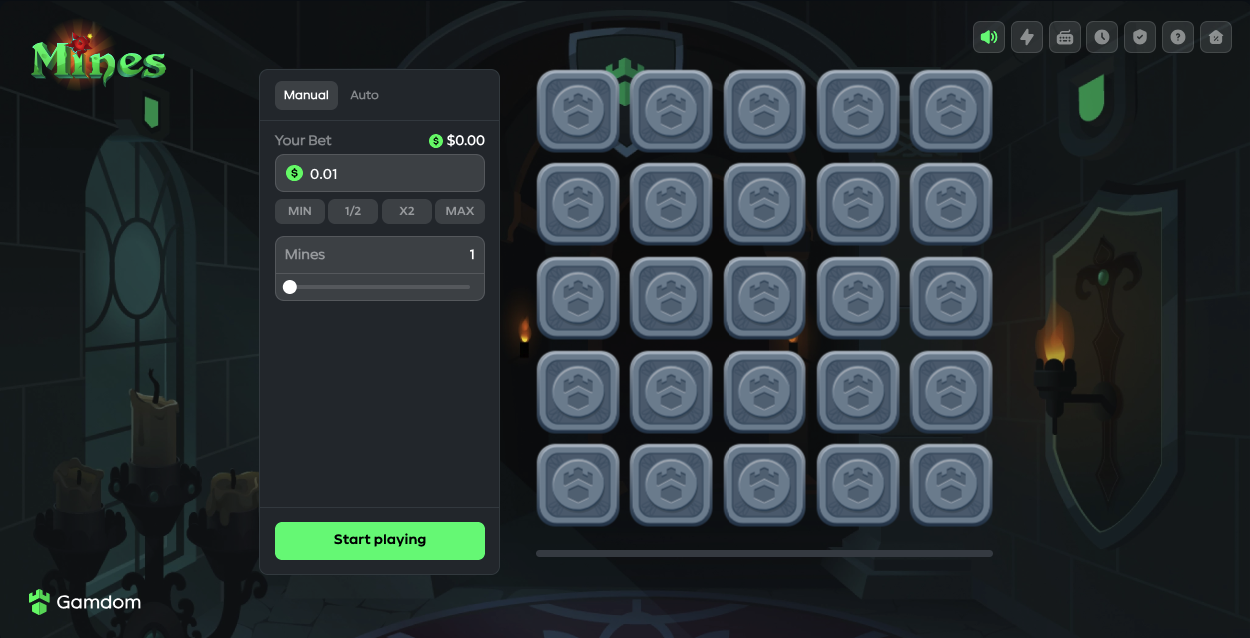Viewport: 1250px width, 638px height.
Task: Double the bet with X2
Action: [407, 211]
